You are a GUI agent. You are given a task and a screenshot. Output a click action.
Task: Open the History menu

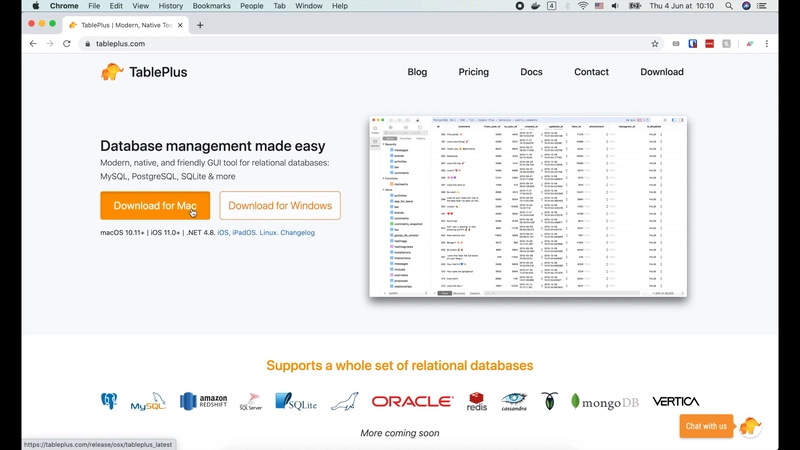[170, 6]
